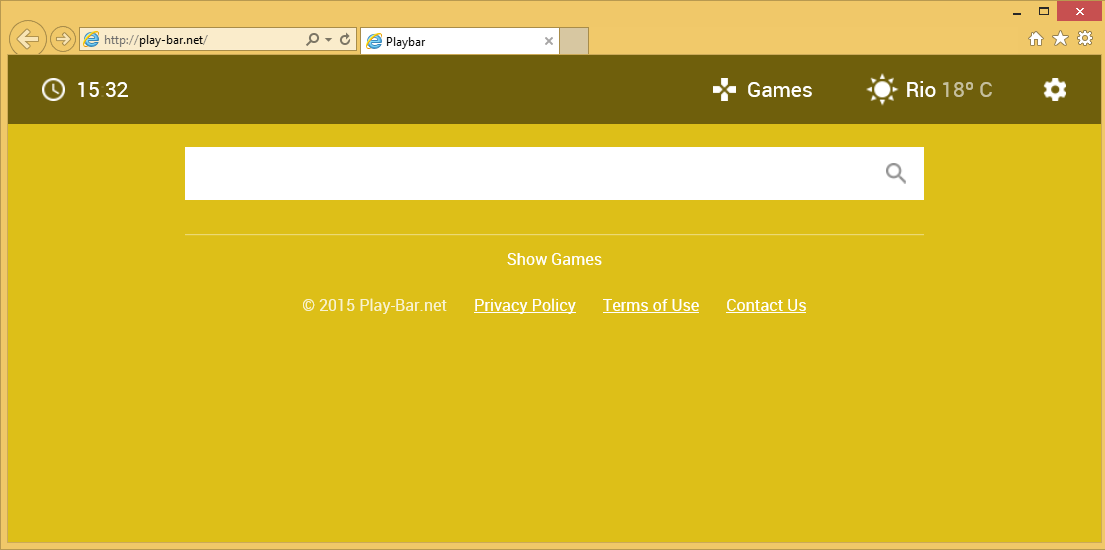
Task: Maximize the browser window
Action: tap(1044, 11)
